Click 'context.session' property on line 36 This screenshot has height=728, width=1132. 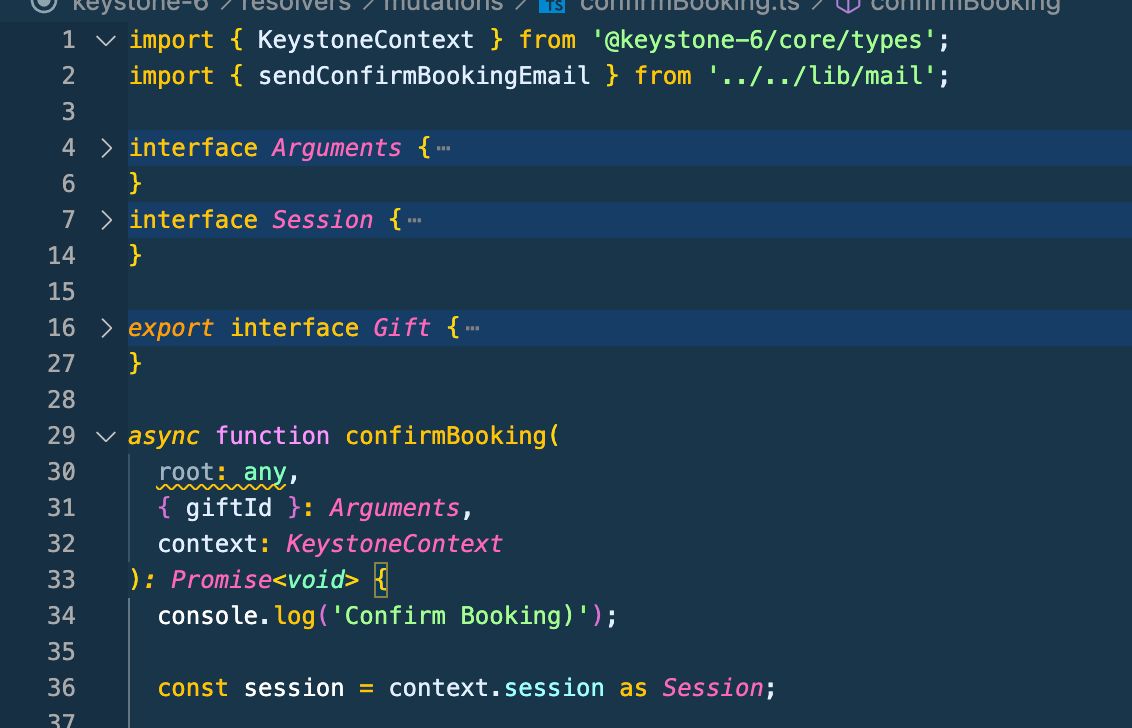click(496, 688)
